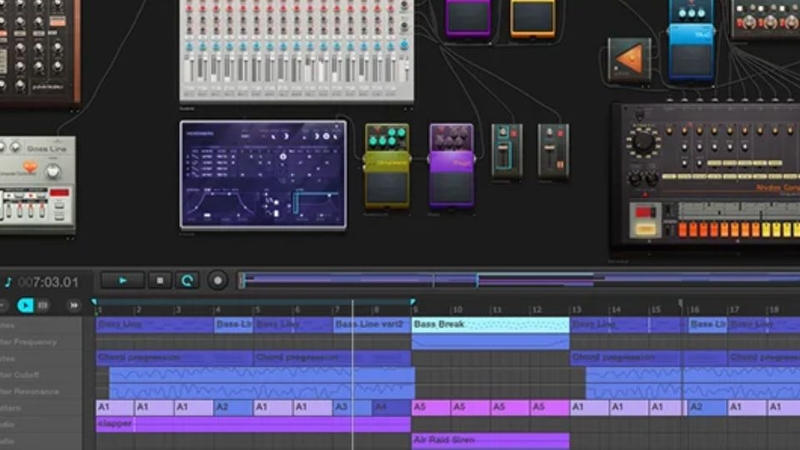The height and width of the screenshot is (450, 800).
Task: Click bar 5 on the timeline ruler
Action: coord(258,310)
